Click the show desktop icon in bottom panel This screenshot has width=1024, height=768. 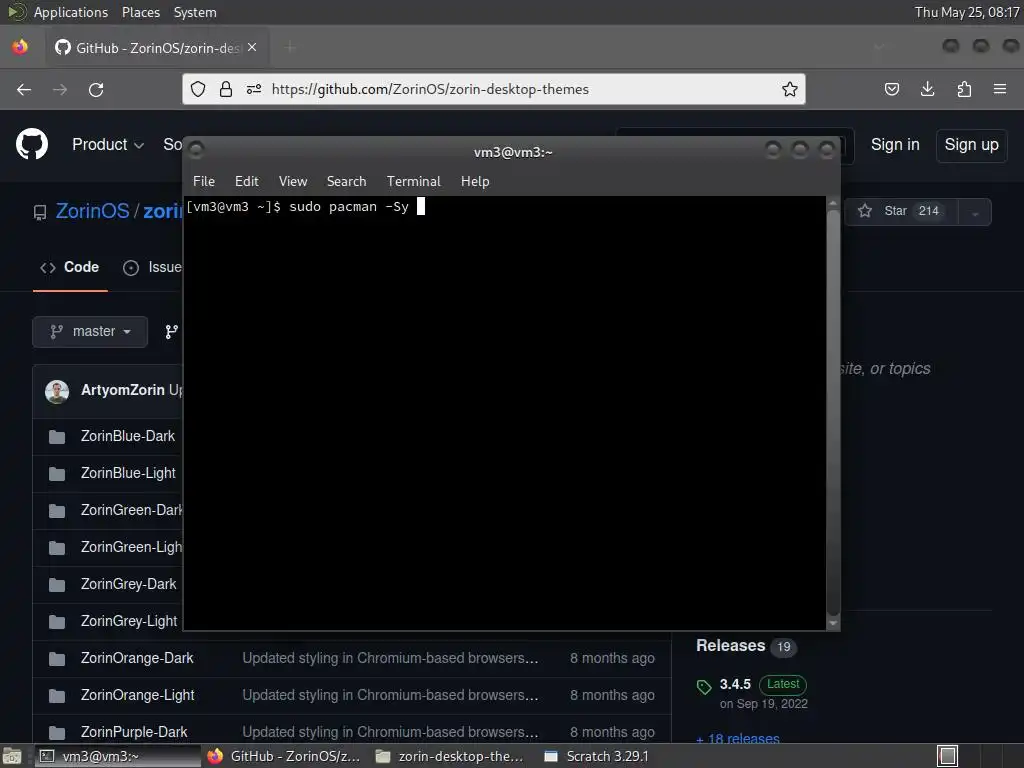point(12,756)
